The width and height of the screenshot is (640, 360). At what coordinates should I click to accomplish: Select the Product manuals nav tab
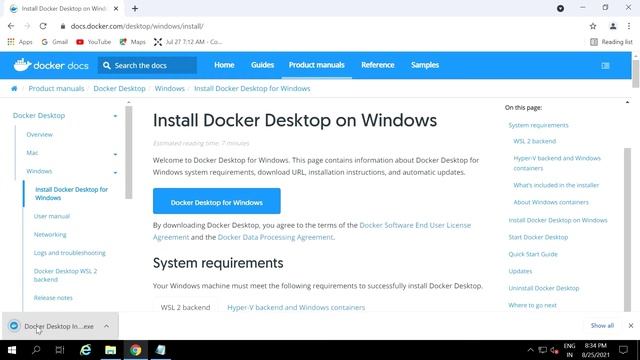tap(317, 65)
